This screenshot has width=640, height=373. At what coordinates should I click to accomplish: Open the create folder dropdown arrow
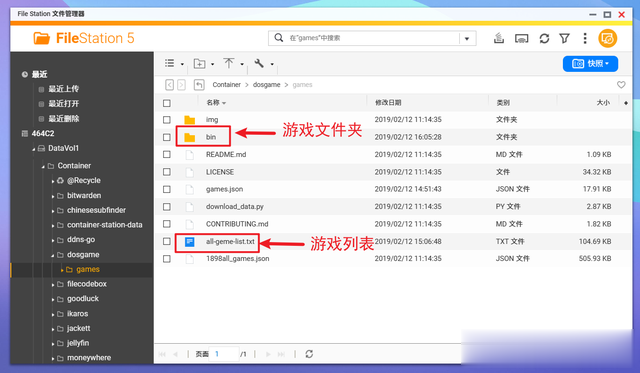point(212,64)
